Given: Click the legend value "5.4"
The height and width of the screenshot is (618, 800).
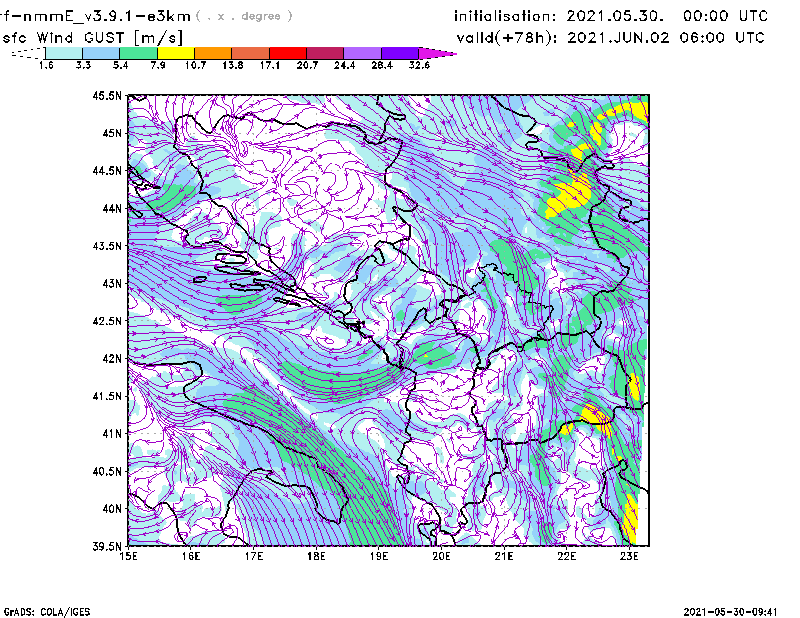Looking at the screenshot, I should (120, 65).
